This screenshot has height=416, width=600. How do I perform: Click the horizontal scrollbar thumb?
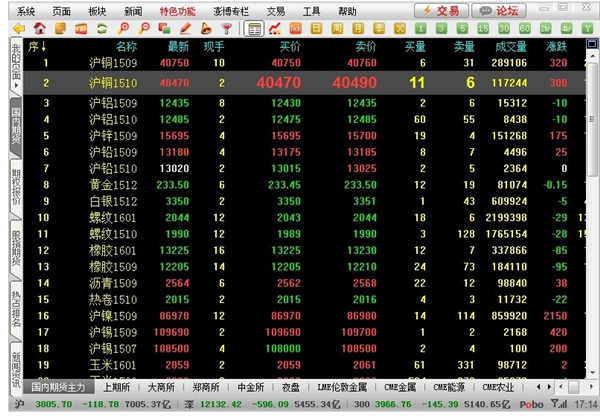574,387
